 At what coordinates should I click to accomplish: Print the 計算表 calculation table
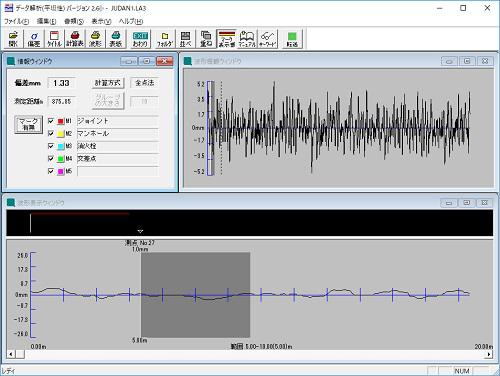pos(75,39)
